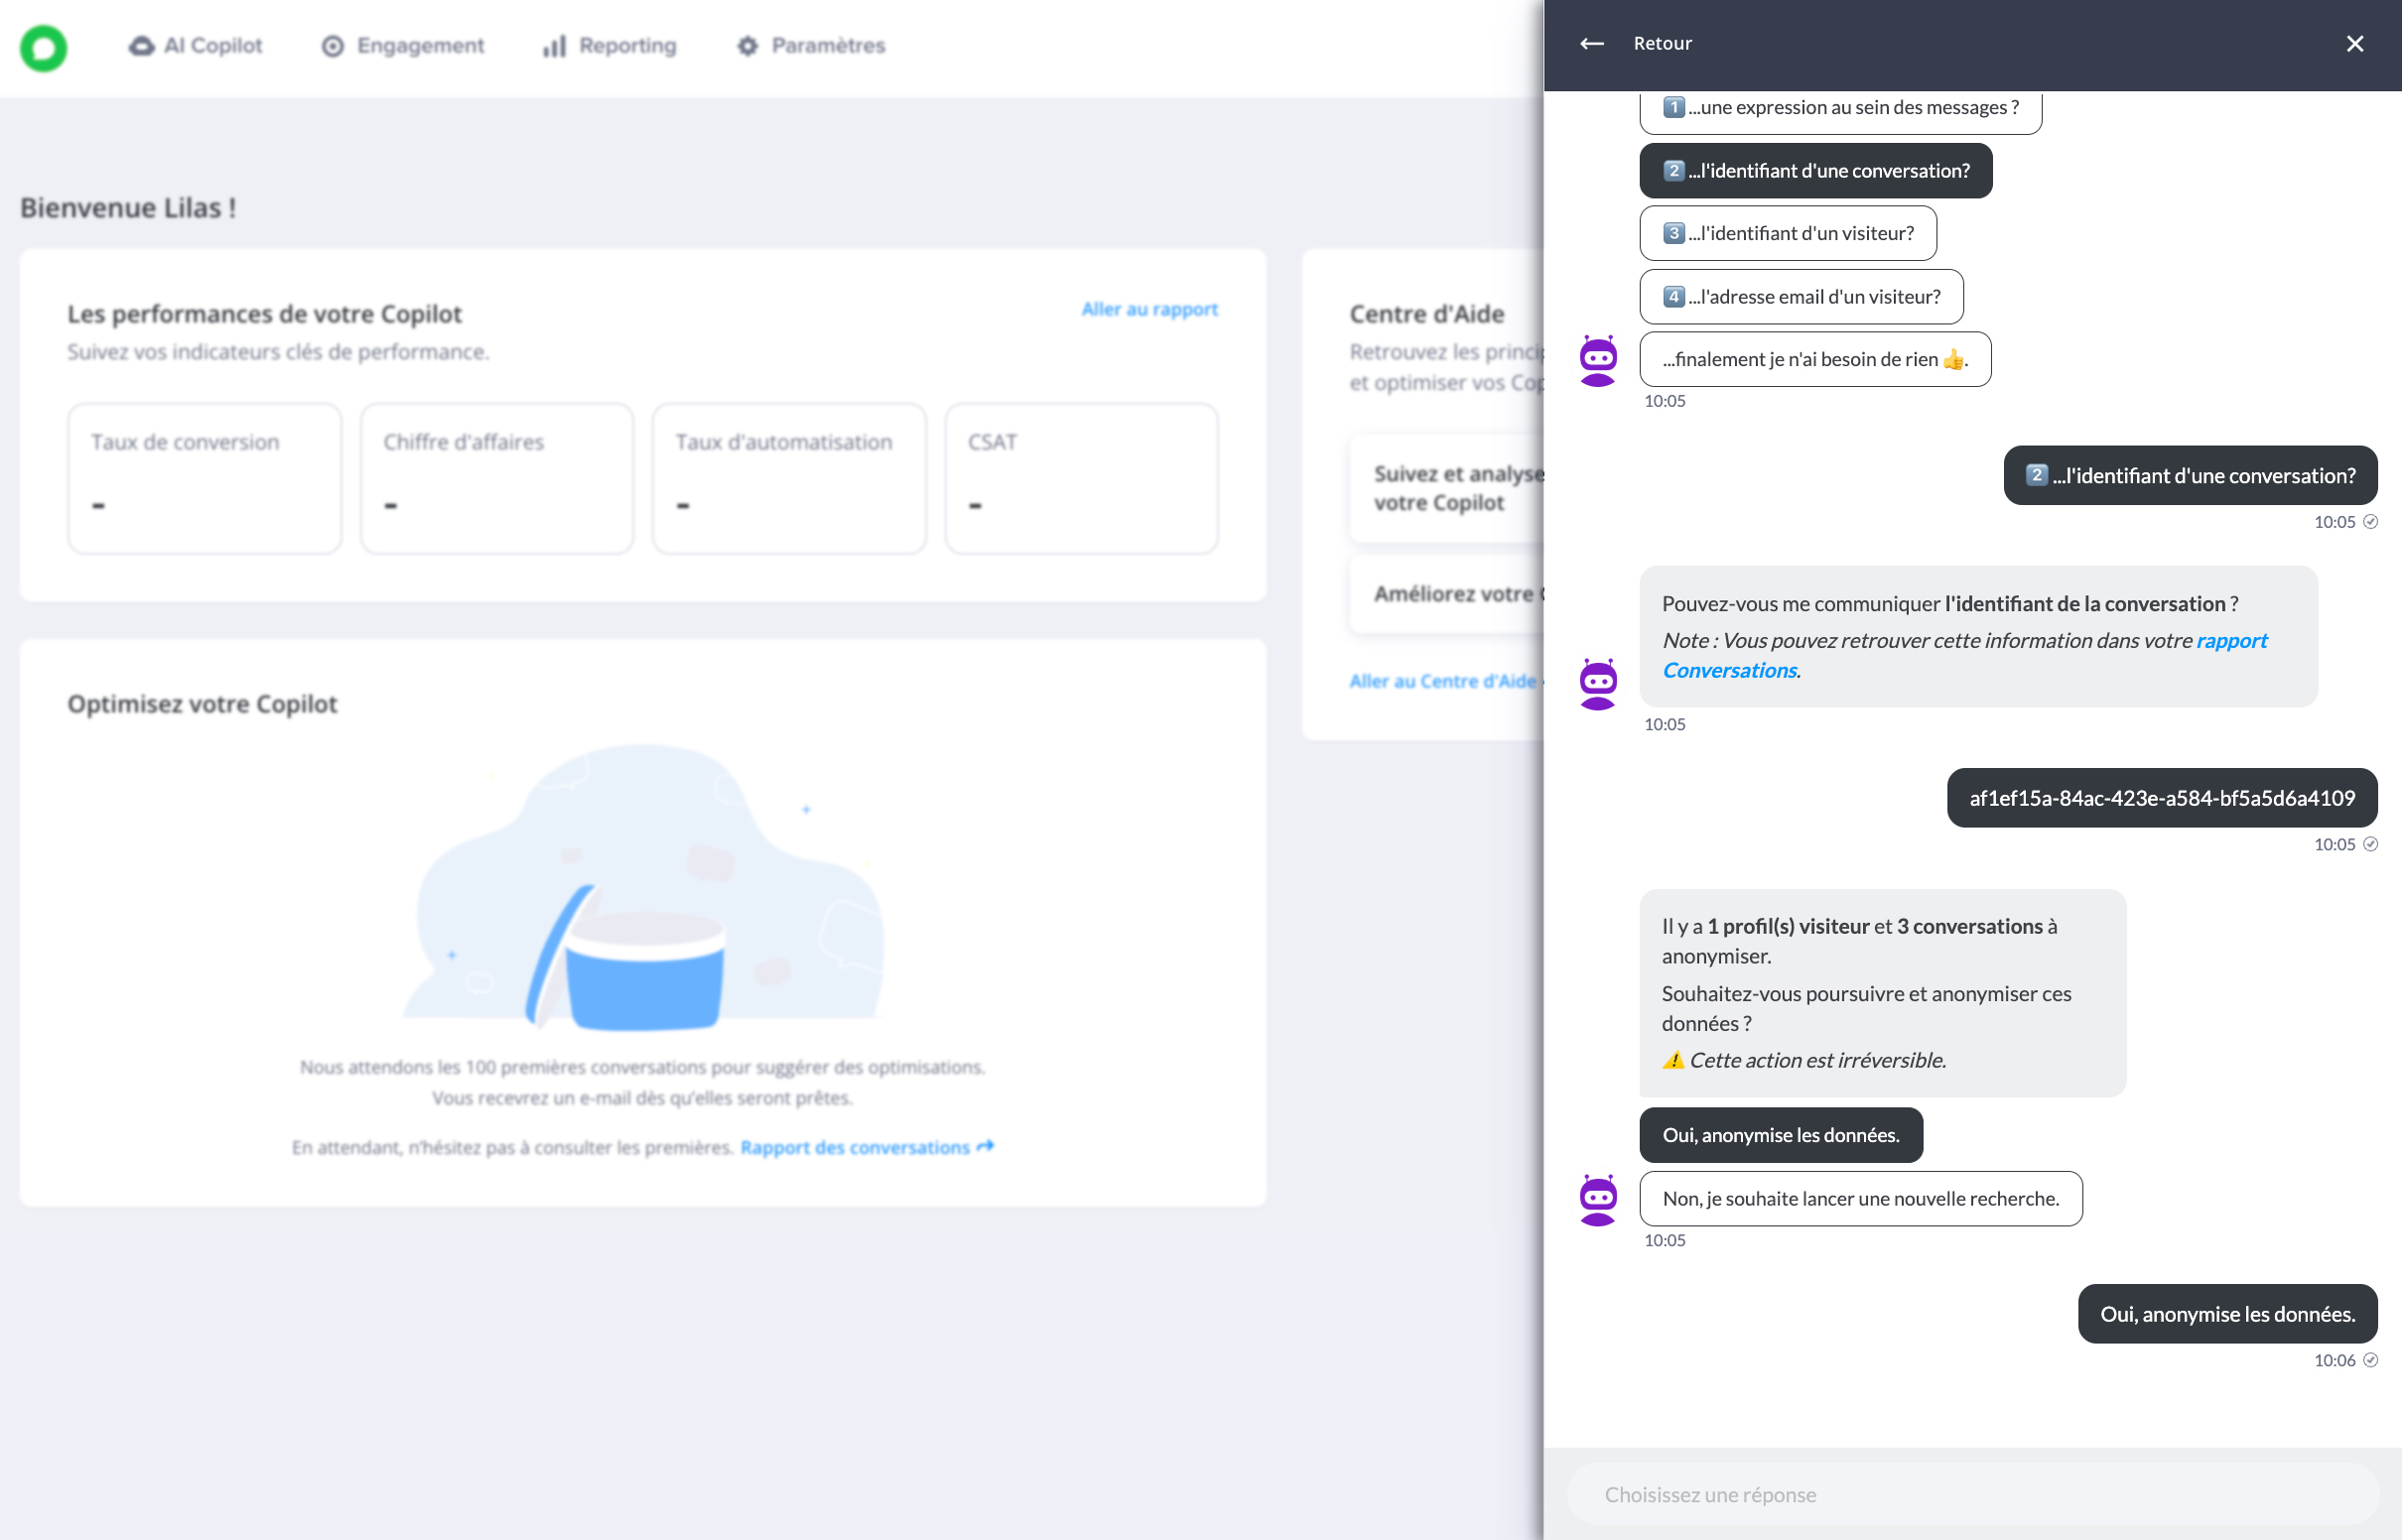Close the chat panel with the X
This screenshot has width=2402, height=1540.
(2354, 43)
